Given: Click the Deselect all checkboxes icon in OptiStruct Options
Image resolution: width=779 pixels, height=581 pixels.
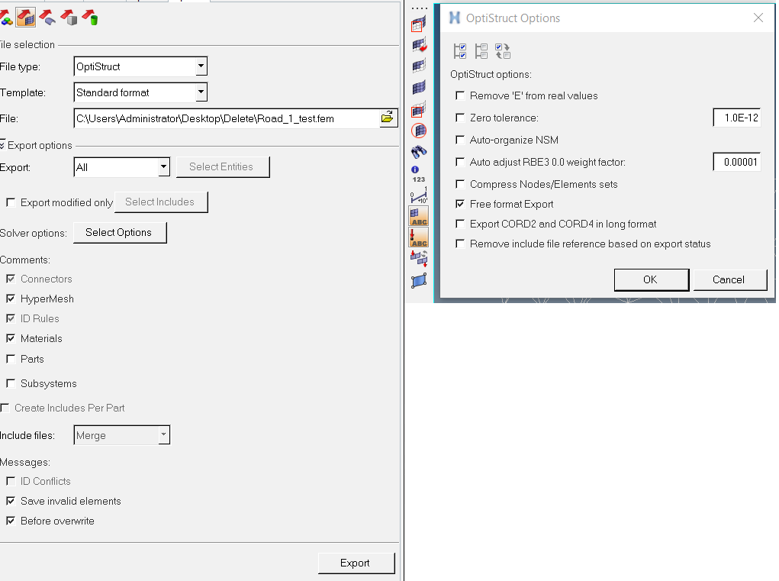Looking at the screenshot, I should tap(481, 51).
